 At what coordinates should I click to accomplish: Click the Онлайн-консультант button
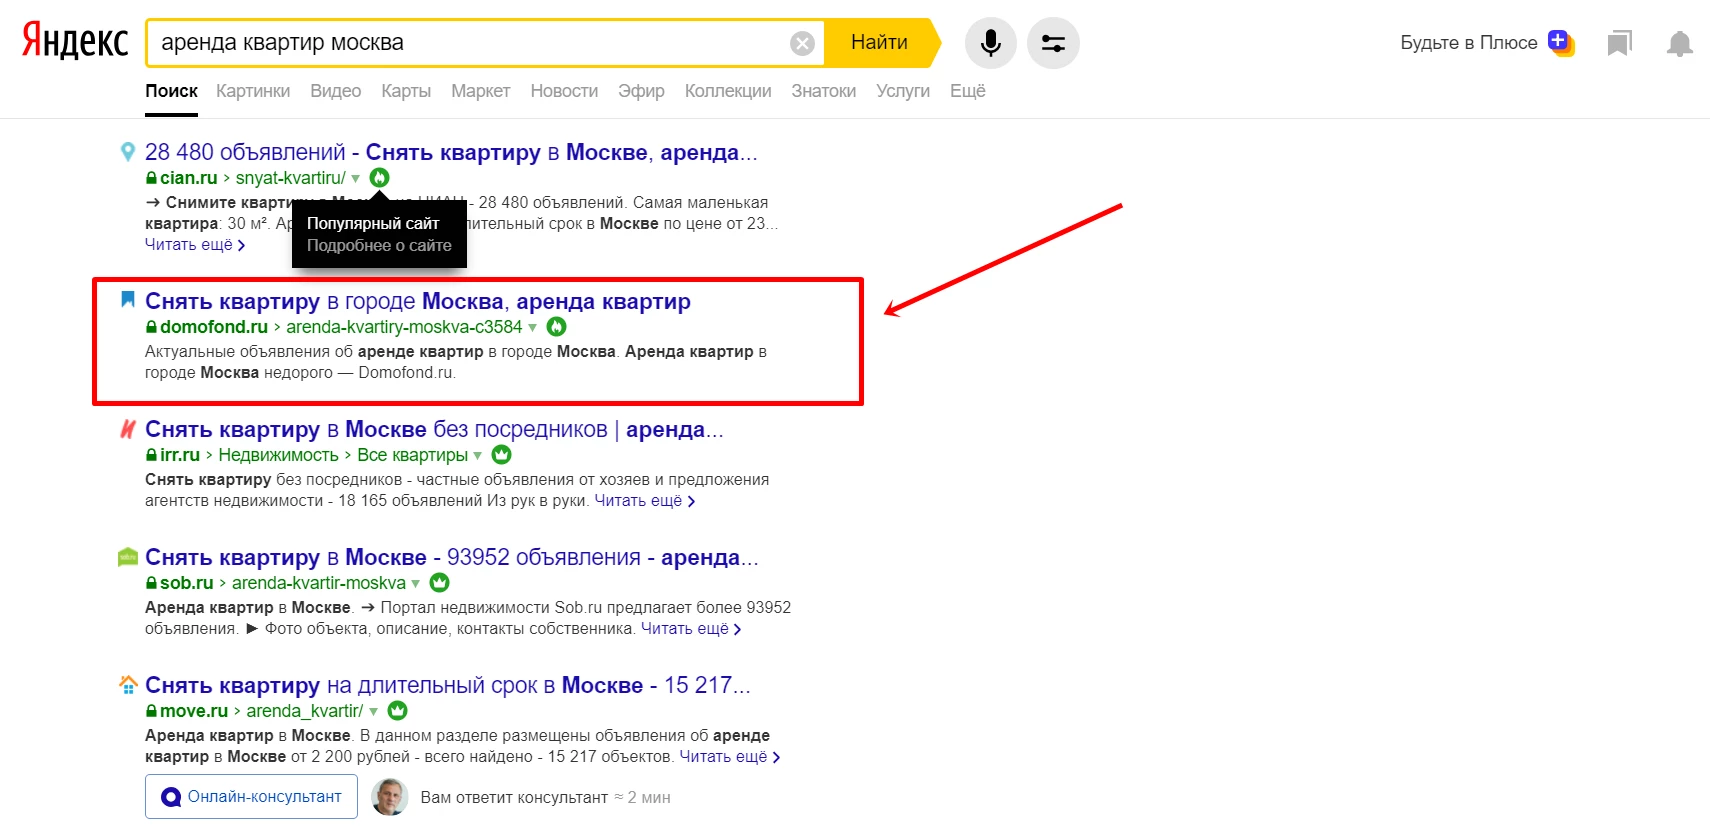tap(251, 797)
